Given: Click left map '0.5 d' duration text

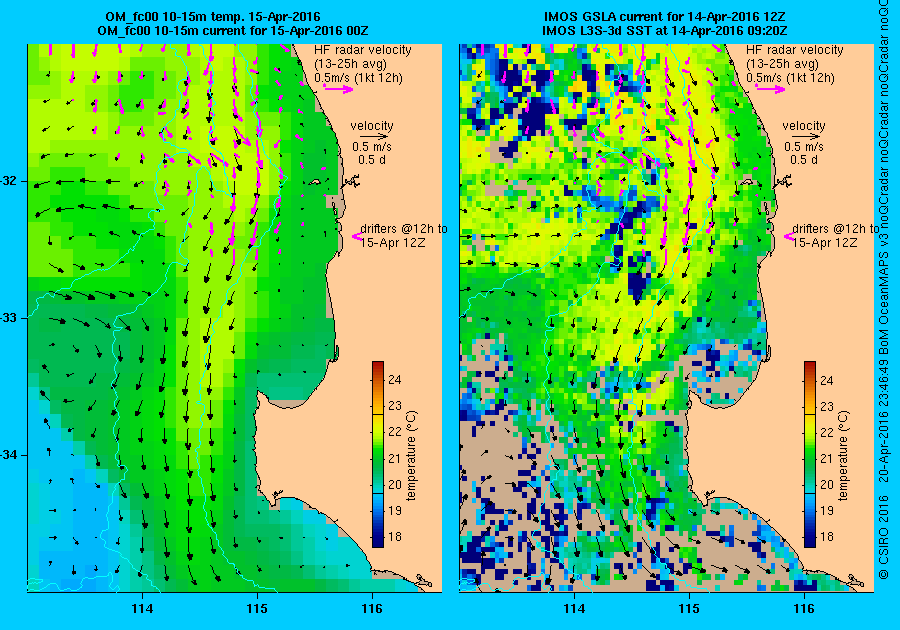Looking at the screenshot, I should (372, 160).
